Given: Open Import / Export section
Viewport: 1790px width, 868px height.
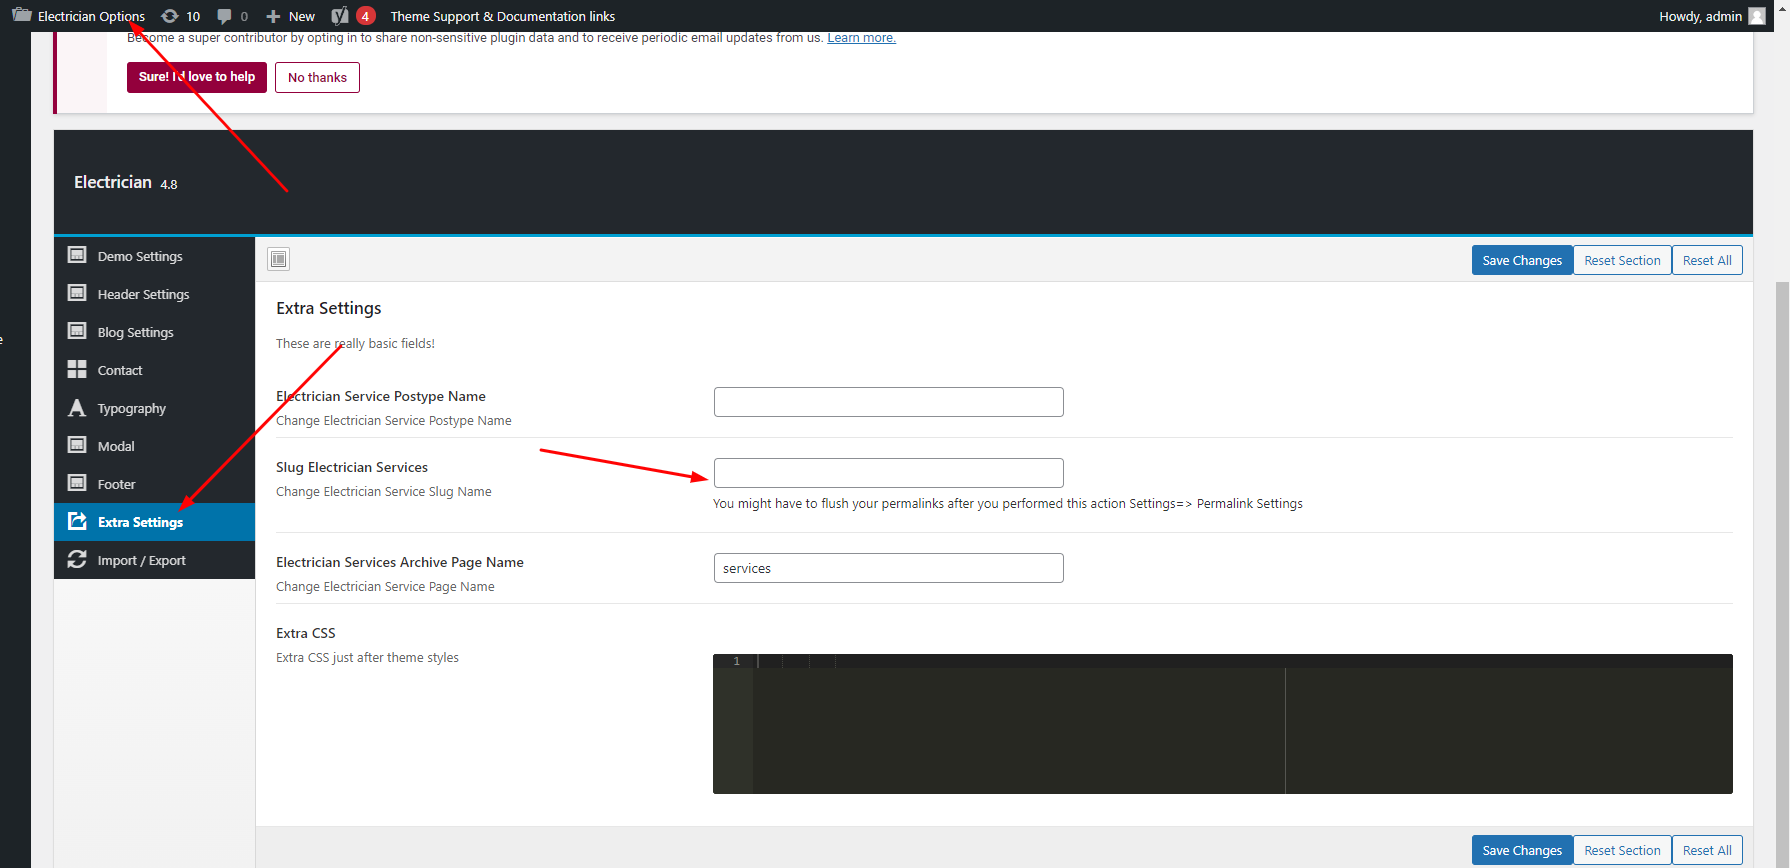Looking at the screenshot, I should pyautogui.click(x=155, y=560).
